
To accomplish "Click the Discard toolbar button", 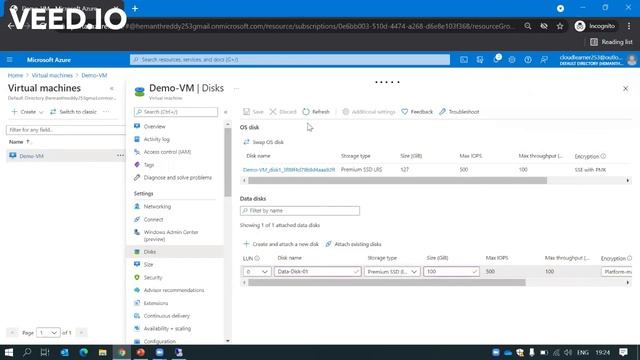I will pos(283,111).
